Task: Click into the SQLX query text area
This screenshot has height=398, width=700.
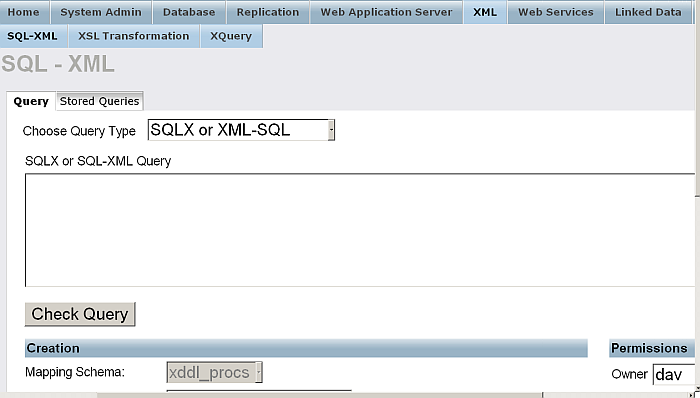Action: click(x=360, y=230)
